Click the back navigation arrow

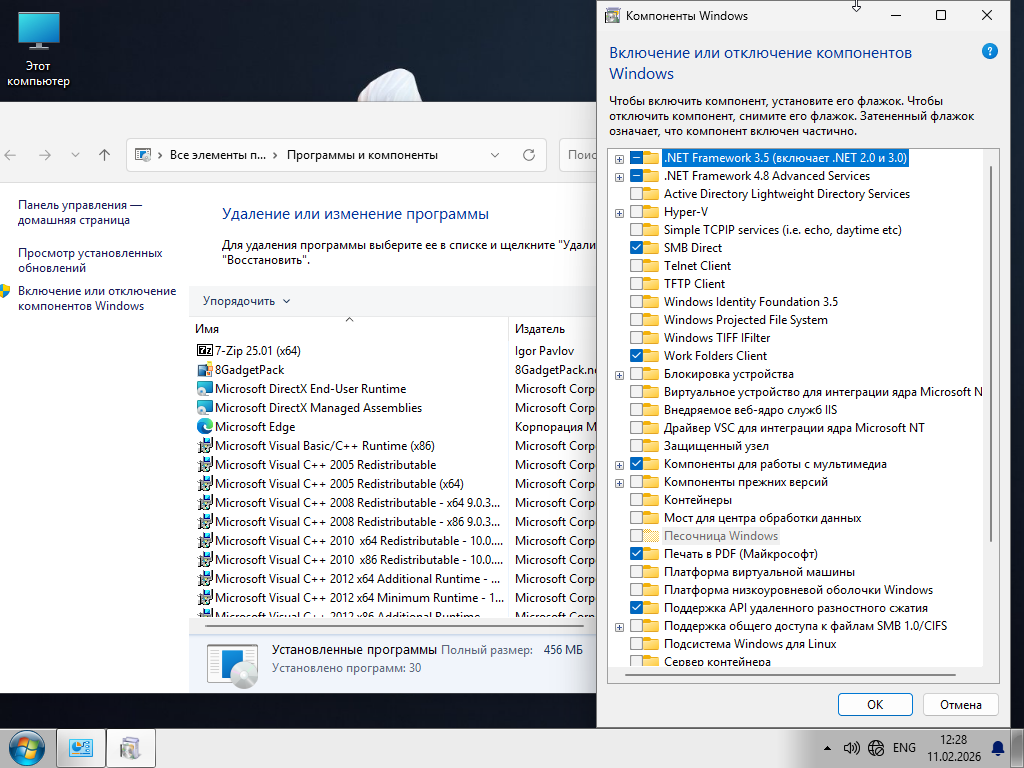(x=10, y=155)
